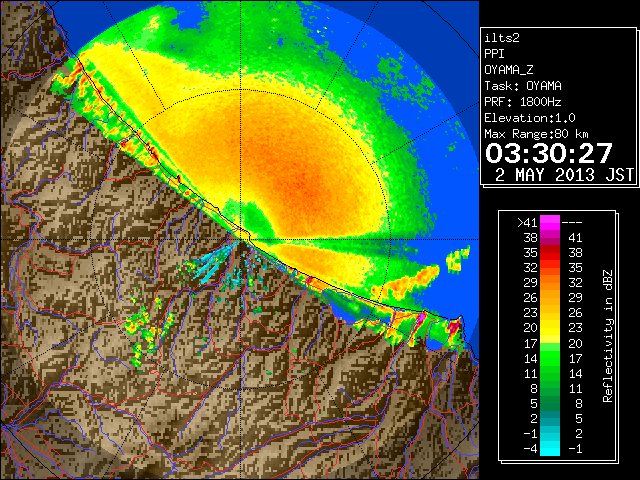
Task: Click the 'Elevation:1.0' line
Action: click(530, 118)
